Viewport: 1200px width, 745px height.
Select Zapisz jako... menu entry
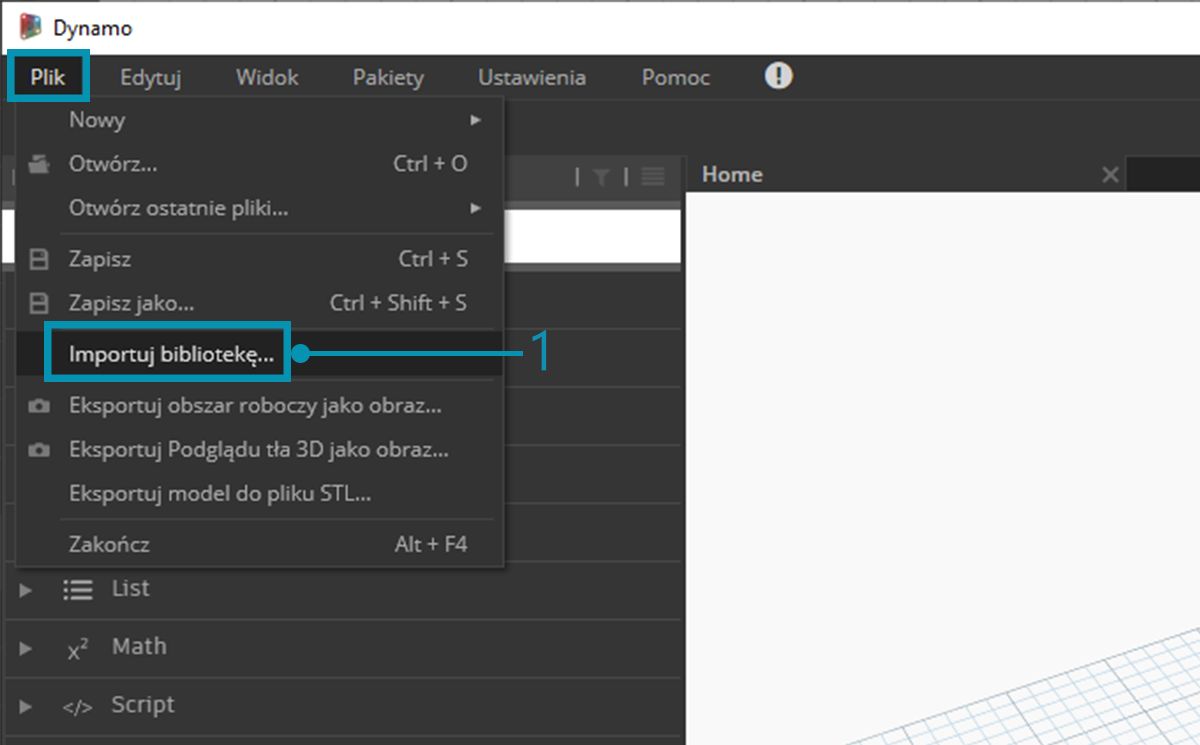point(261,302)
